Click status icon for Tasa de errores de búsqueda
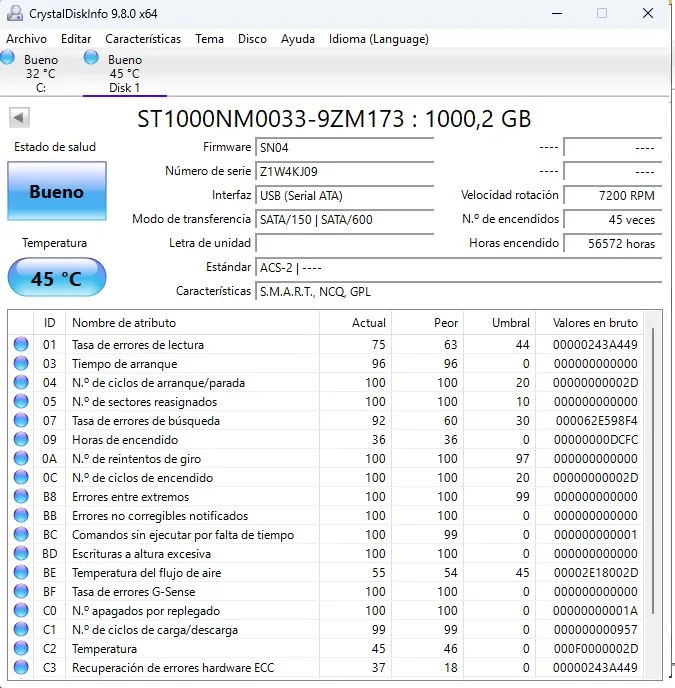 (21, 421)
